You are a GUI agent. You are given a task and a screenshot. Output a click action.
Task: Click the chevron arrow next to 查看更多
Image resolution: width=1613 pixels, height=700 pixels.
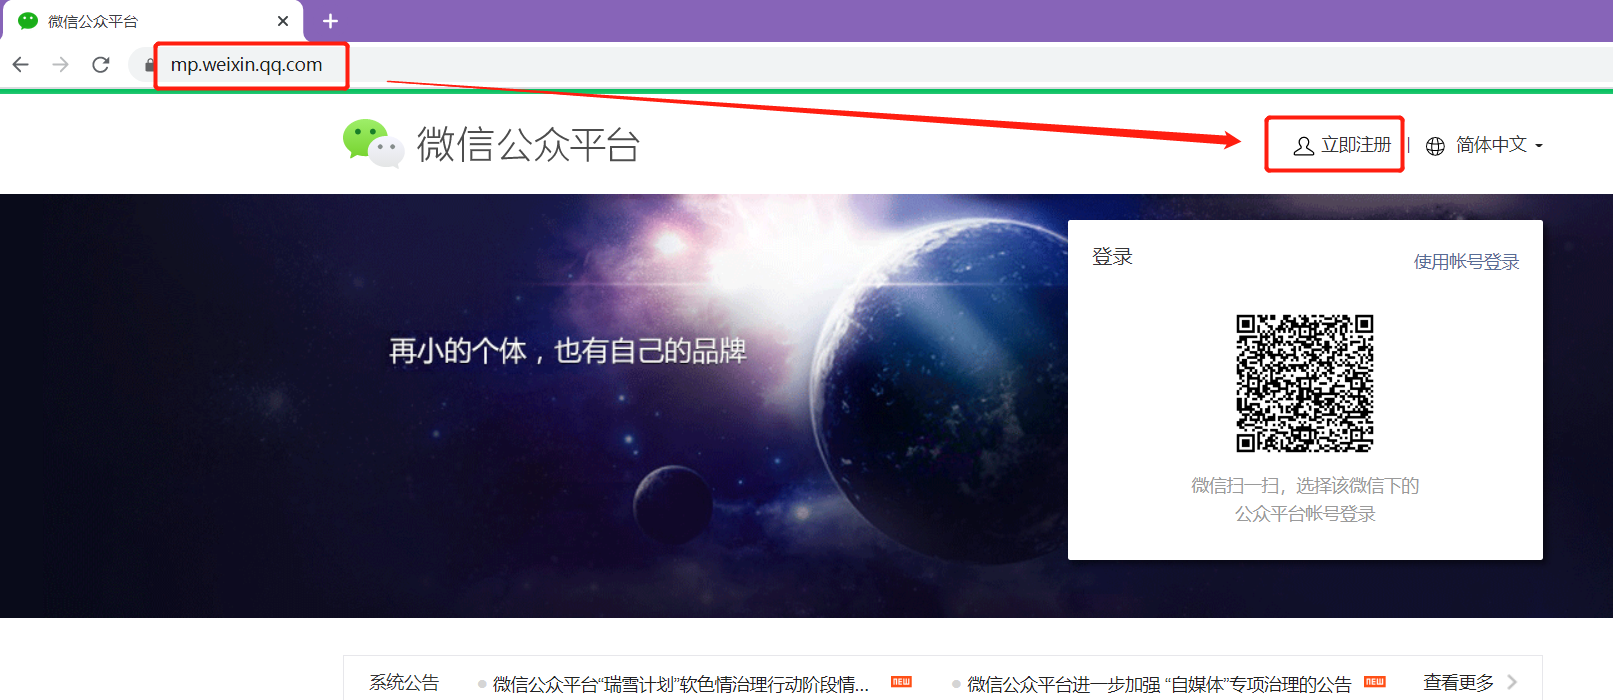[x=1512, y=682]
